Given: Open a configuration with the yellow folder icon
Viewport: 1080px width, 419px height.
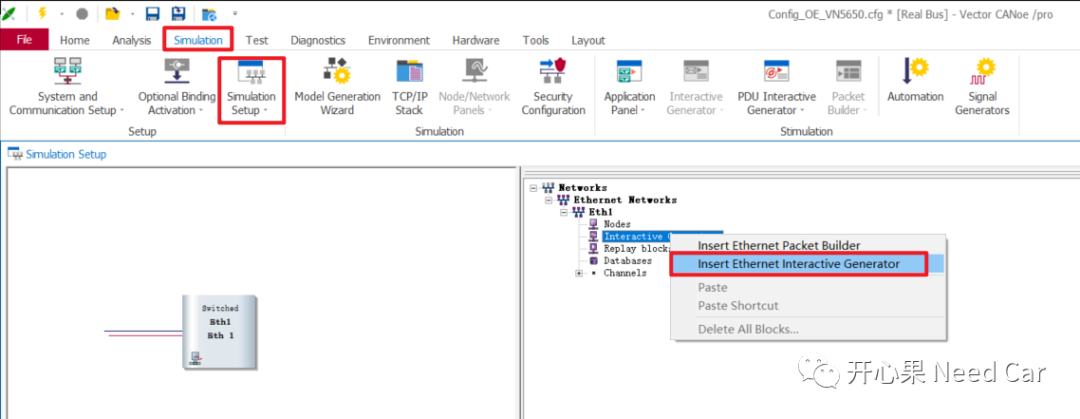Looking at the screenshot, I should pyautogui.click(x=112, y=14).
